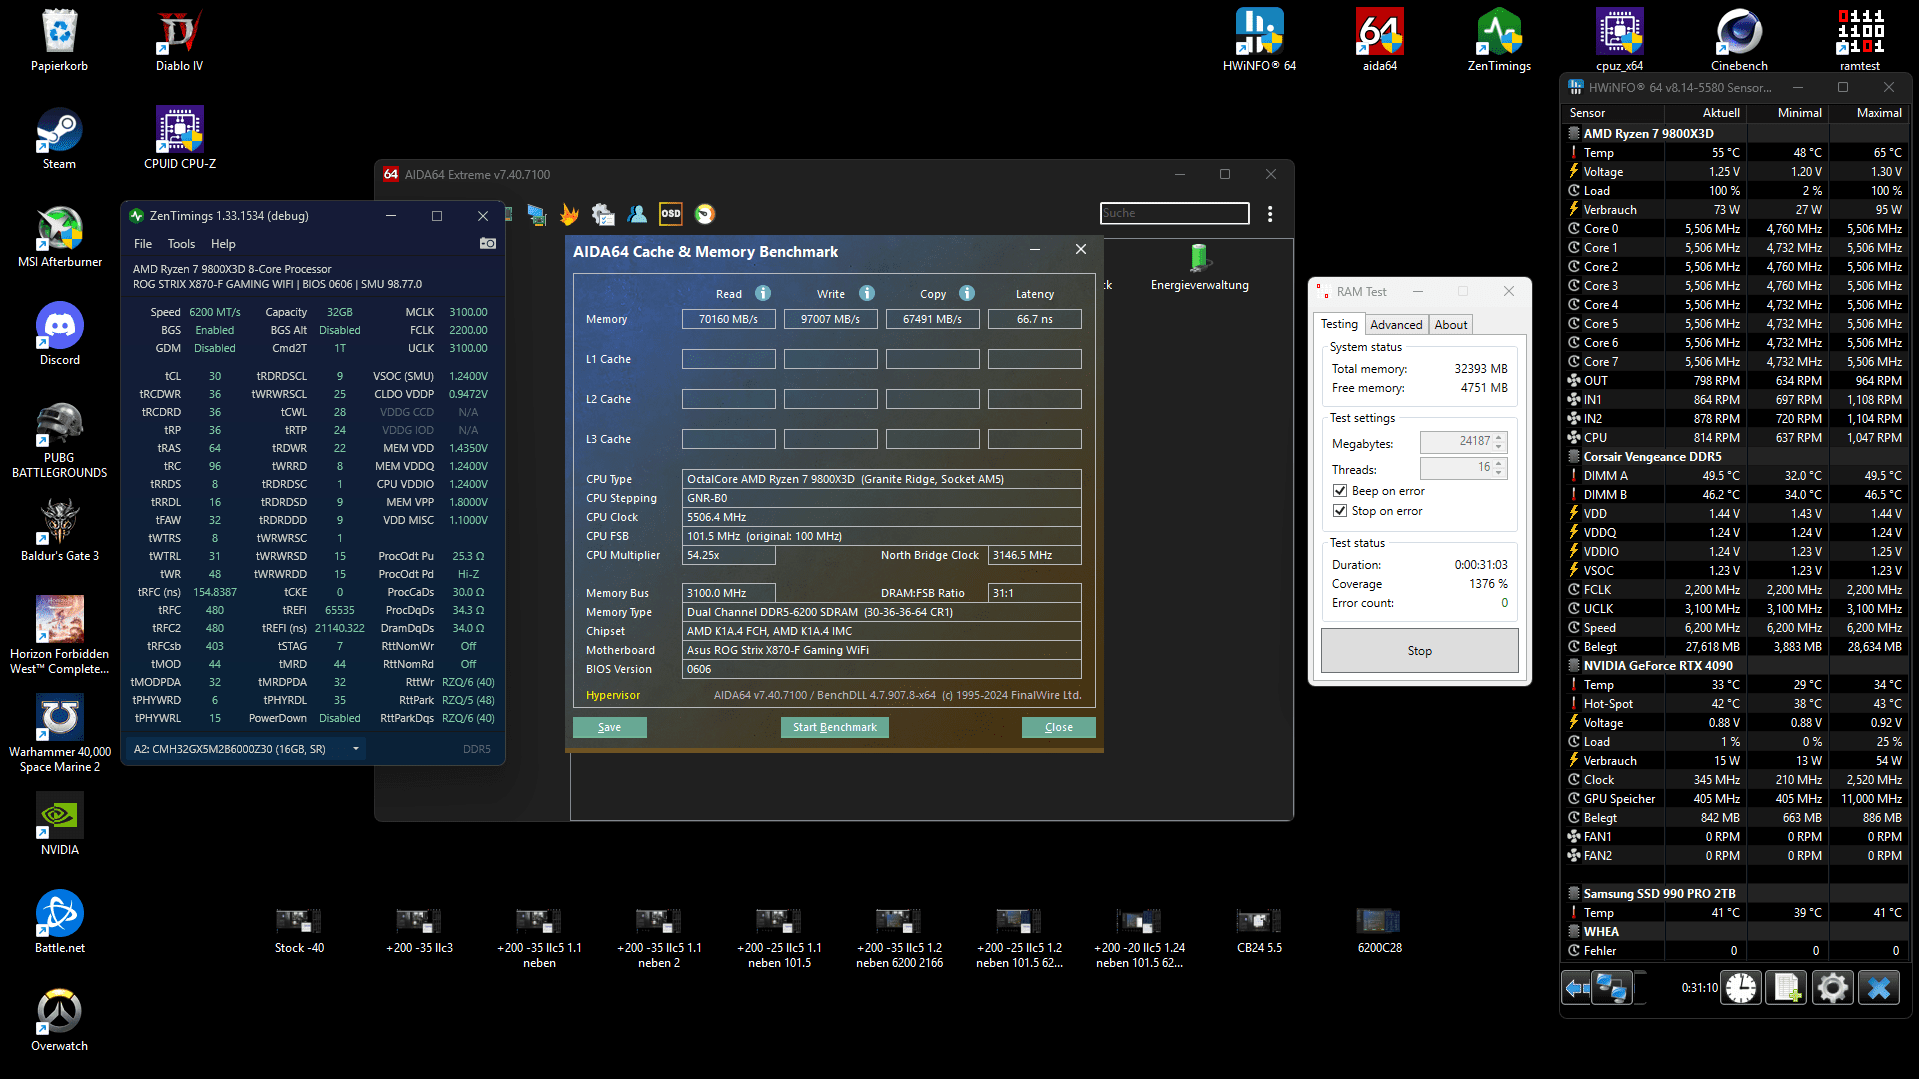The image size is (1919, 1079).
Task: Open MSI Afterburner desktop icon
Action: [x=60, y=238]
